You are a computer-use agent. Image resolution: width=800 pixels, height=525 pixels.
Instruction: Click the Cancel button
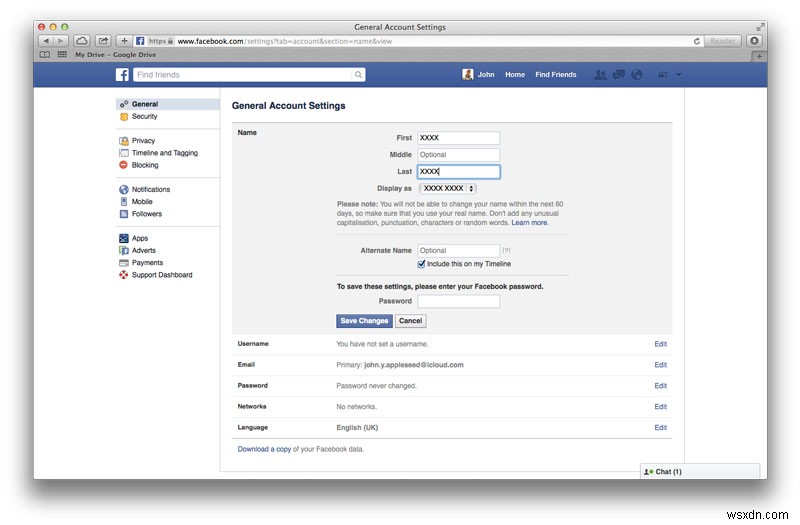(410, 321)
